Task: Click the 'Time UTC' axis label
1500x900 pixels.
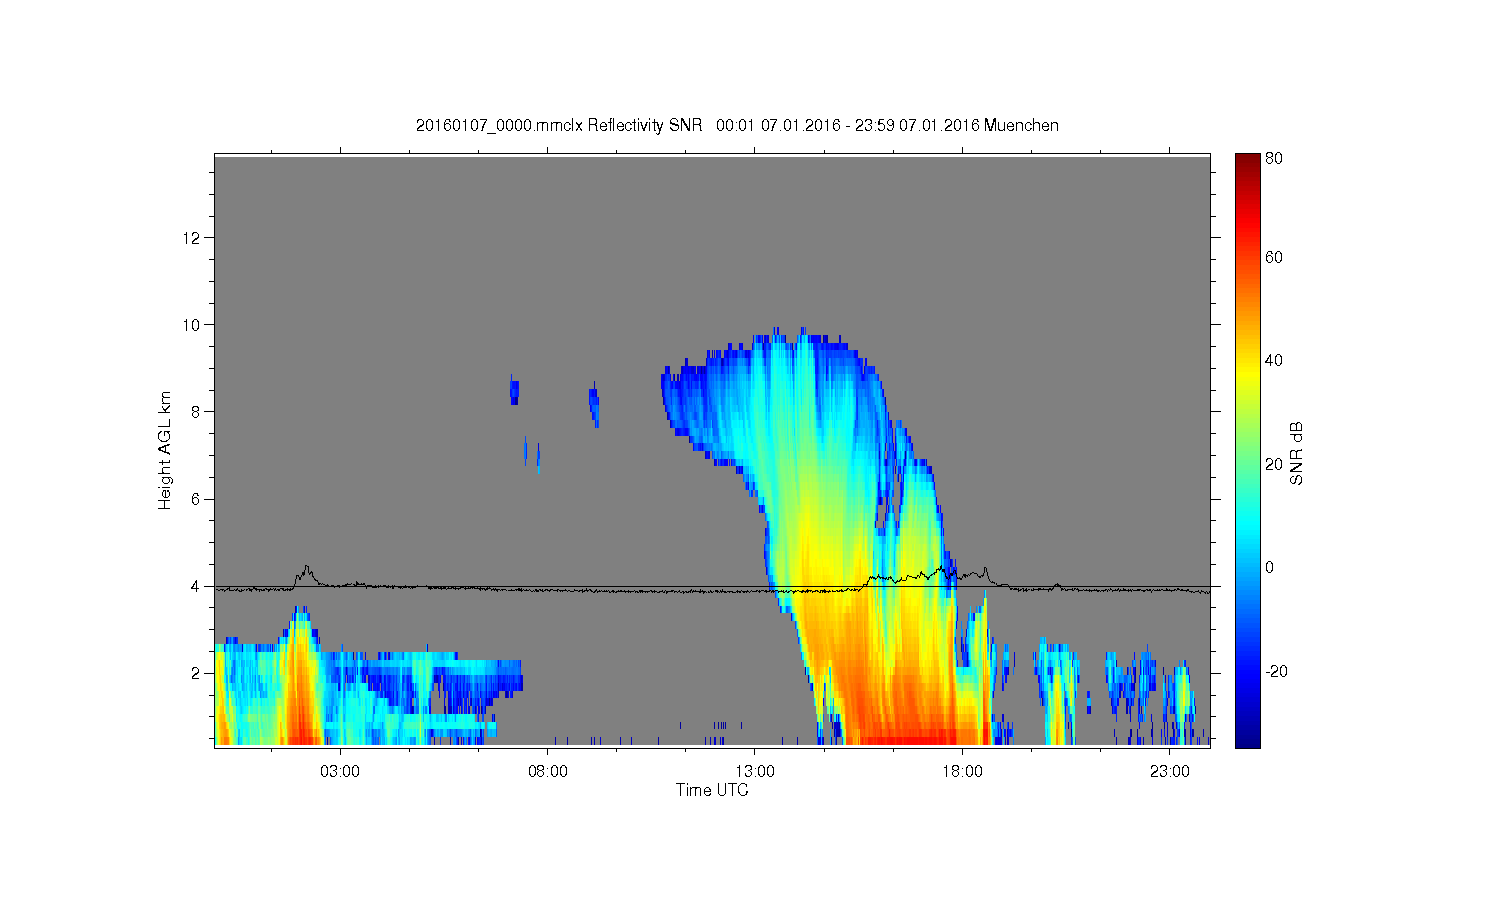Action: (x=712, y=790)
